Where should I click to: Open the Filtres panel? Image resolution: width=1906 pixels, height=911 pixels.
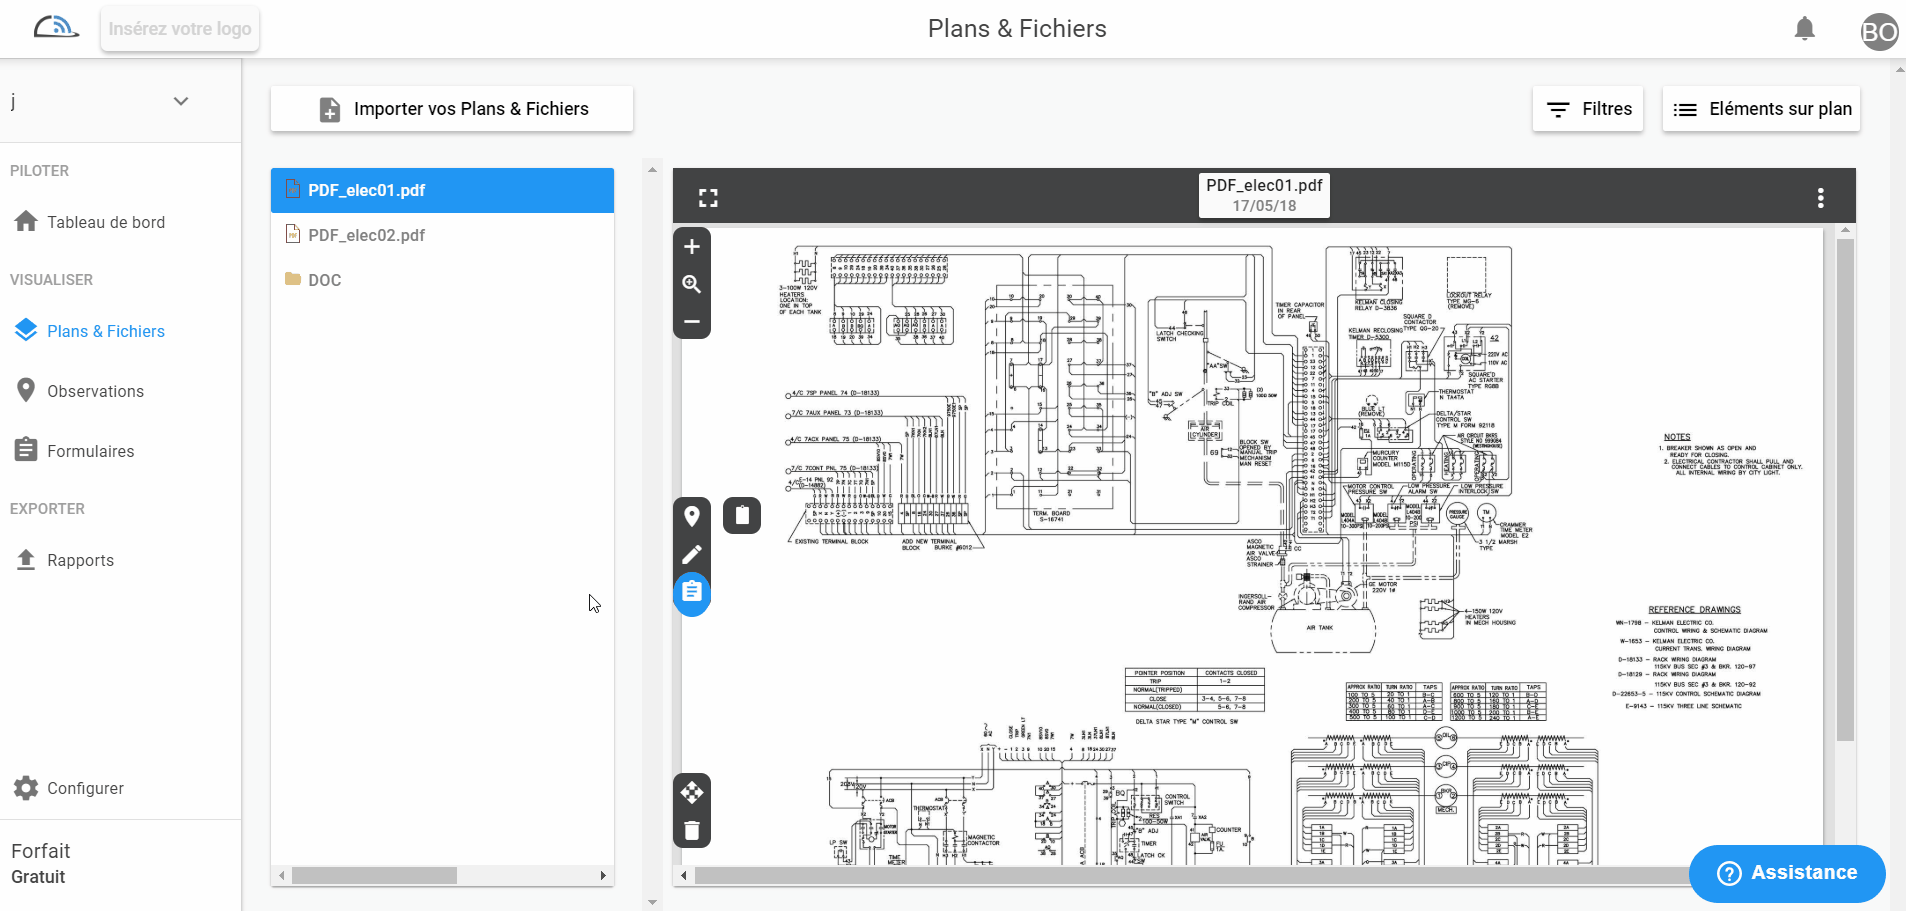(x=1587, y=109)
